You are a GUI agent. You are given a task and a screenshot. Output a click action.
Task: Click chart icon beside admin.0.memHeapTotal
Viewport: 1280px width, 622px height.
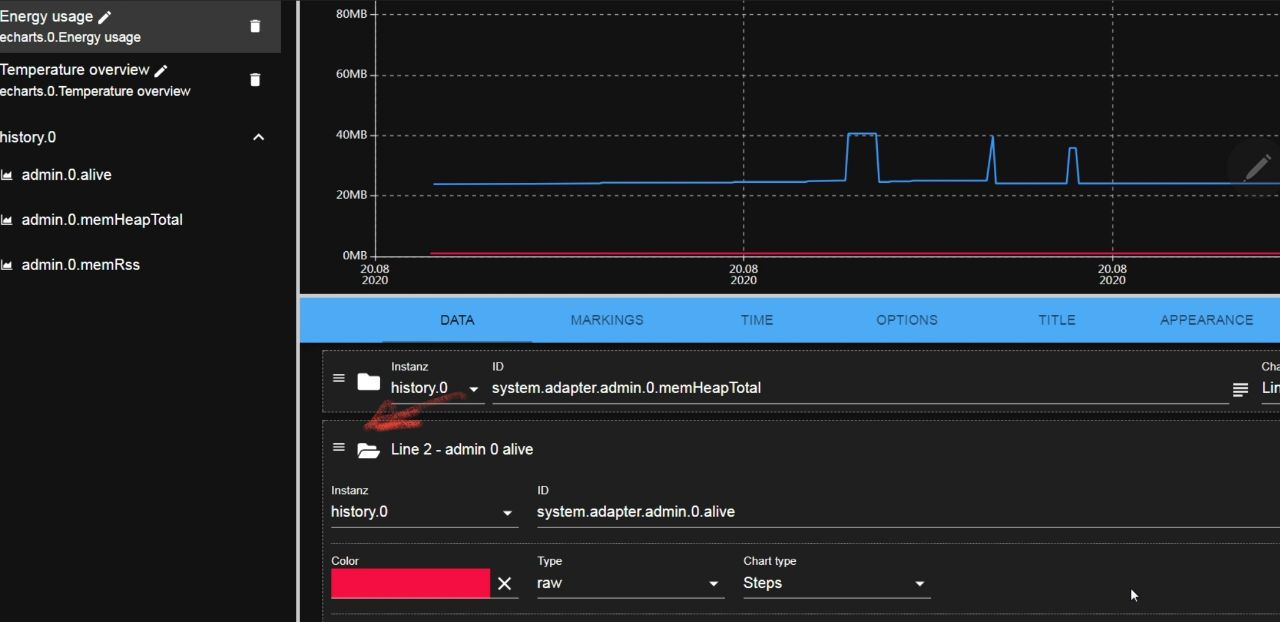click(7, 220)
